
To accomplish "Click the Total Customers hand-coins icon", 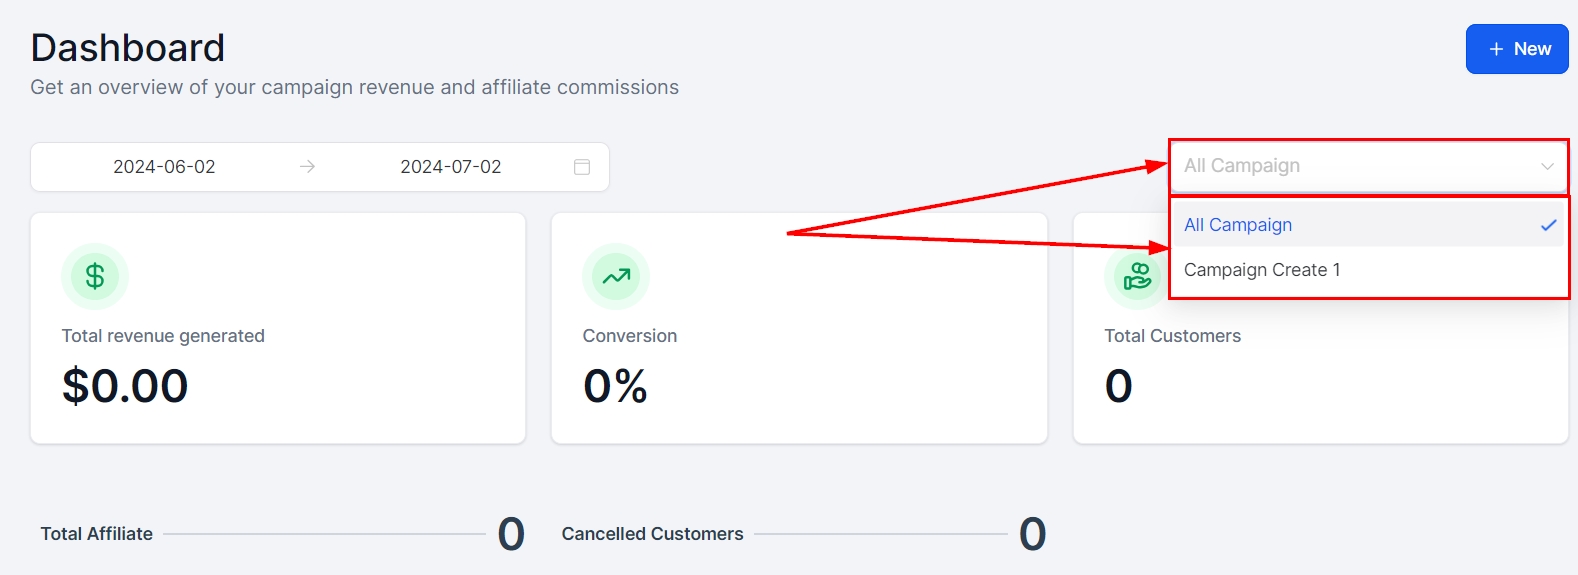I will point(1137,276).
